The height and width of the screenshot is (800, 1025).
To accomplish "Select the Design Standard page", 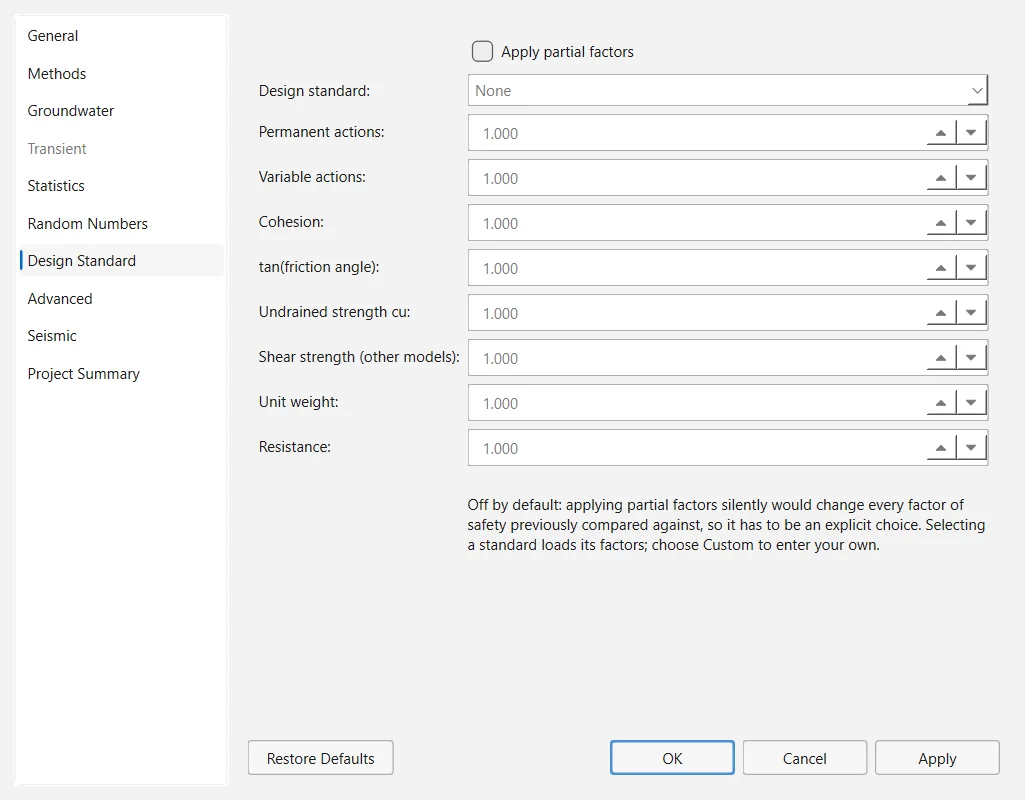I will point(122,261).
